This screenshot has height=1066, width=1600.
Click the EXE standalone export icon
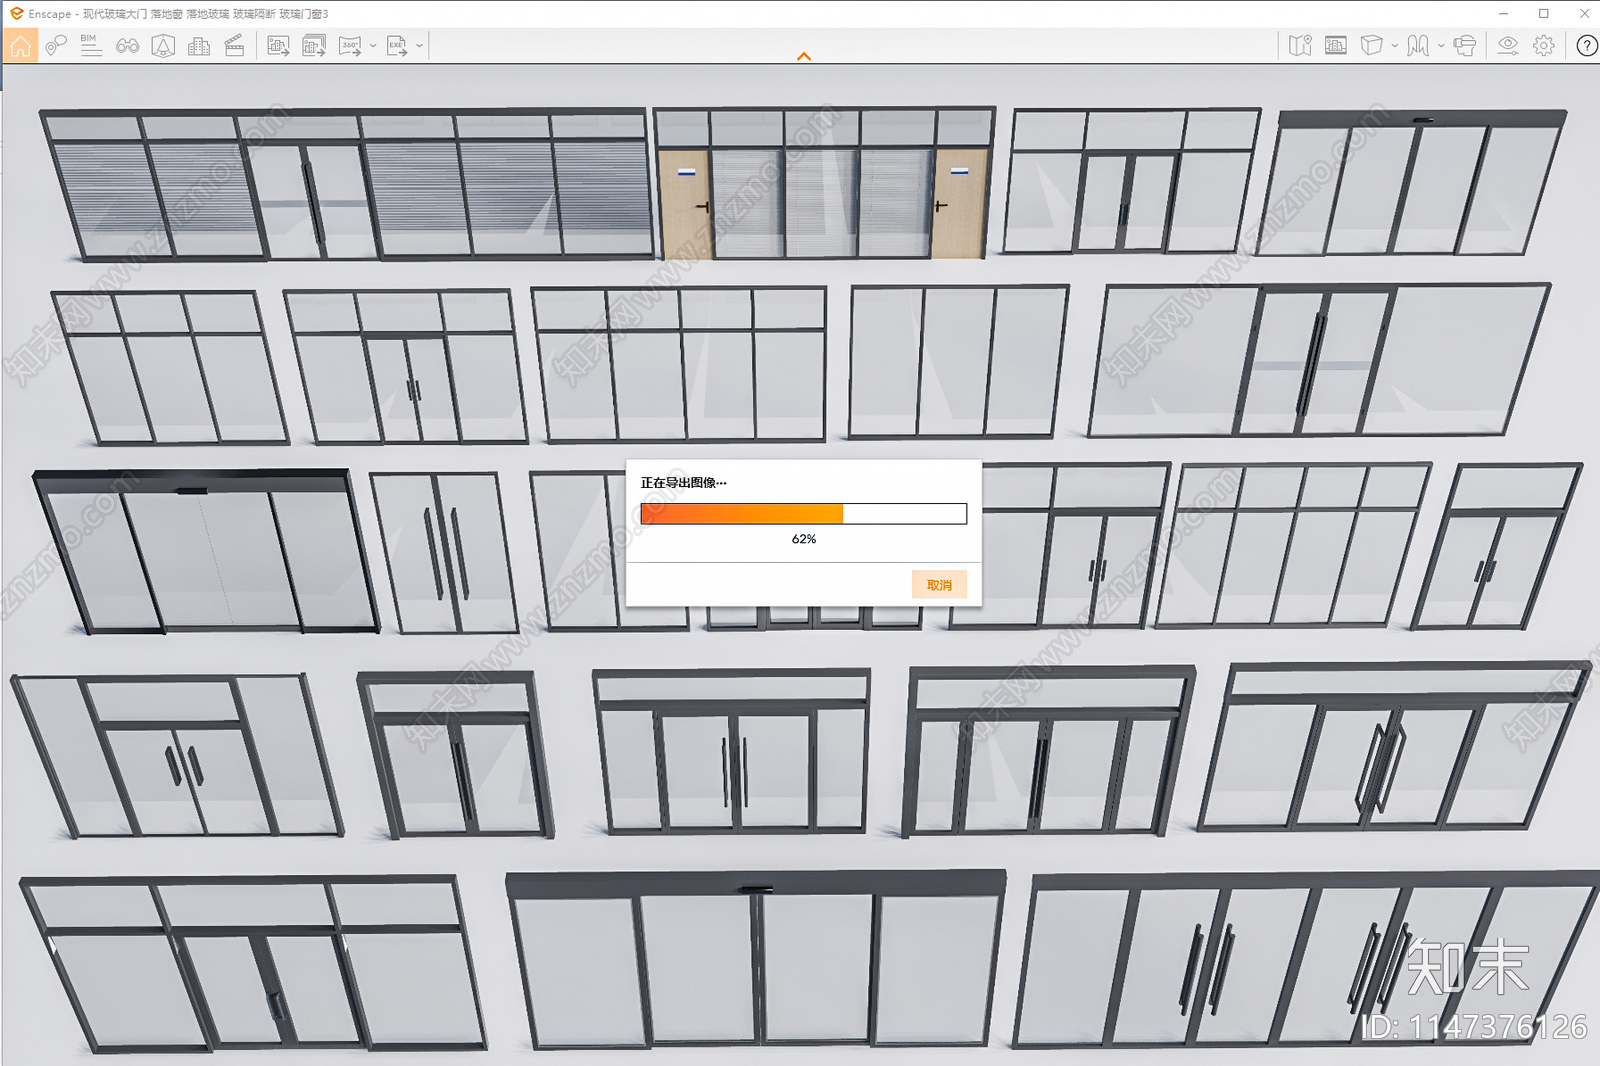point(397,46)
